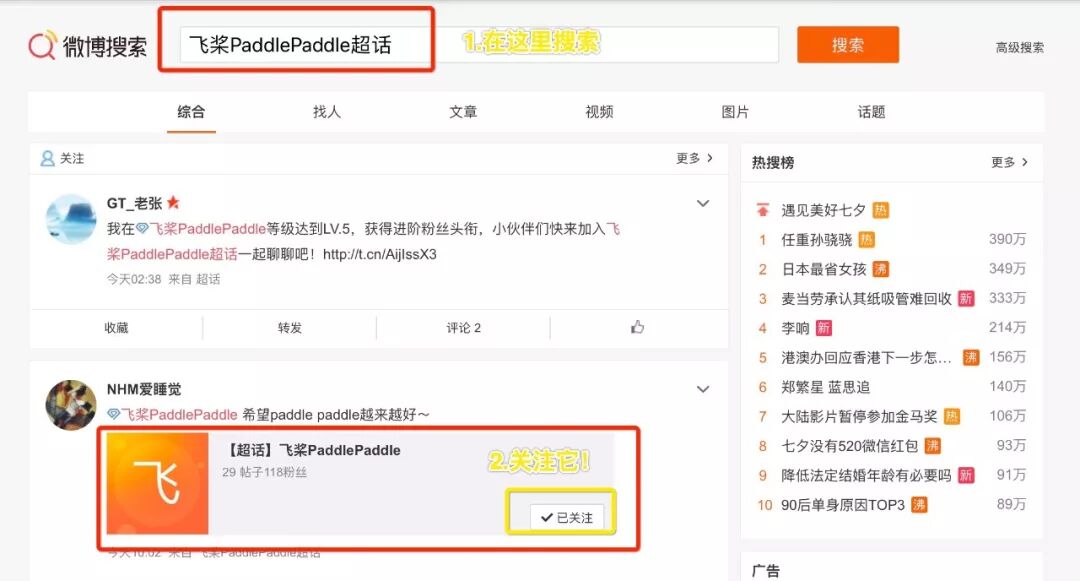Click the orange 飞 super-topic thumbnail
The width and height of the screenshot is (1080, 581).
(x=157, y=483)
